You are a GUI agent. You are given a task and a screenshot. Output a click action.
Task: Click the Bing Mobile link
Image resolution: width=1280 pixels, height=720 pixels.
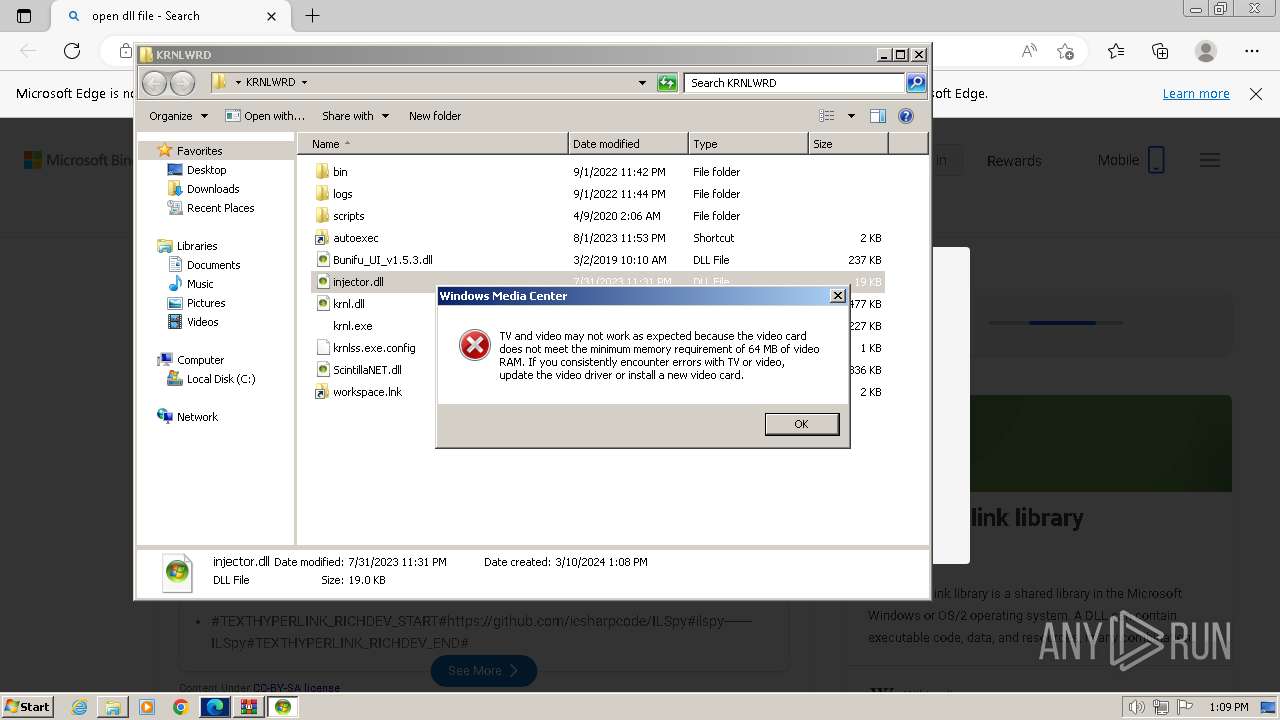point(1131,160)
